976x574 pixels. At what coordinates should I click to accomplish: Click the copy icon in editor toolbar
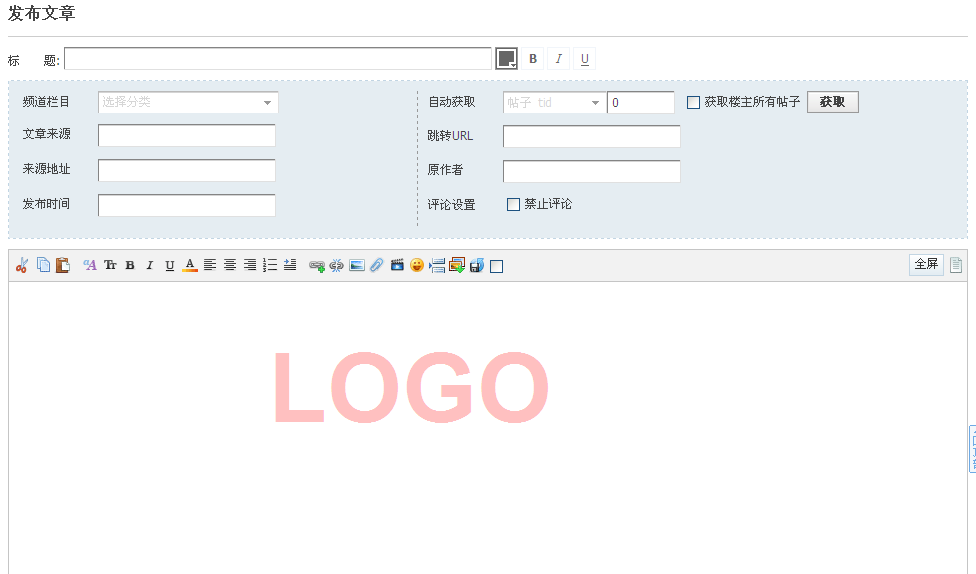tap(43, 265)
